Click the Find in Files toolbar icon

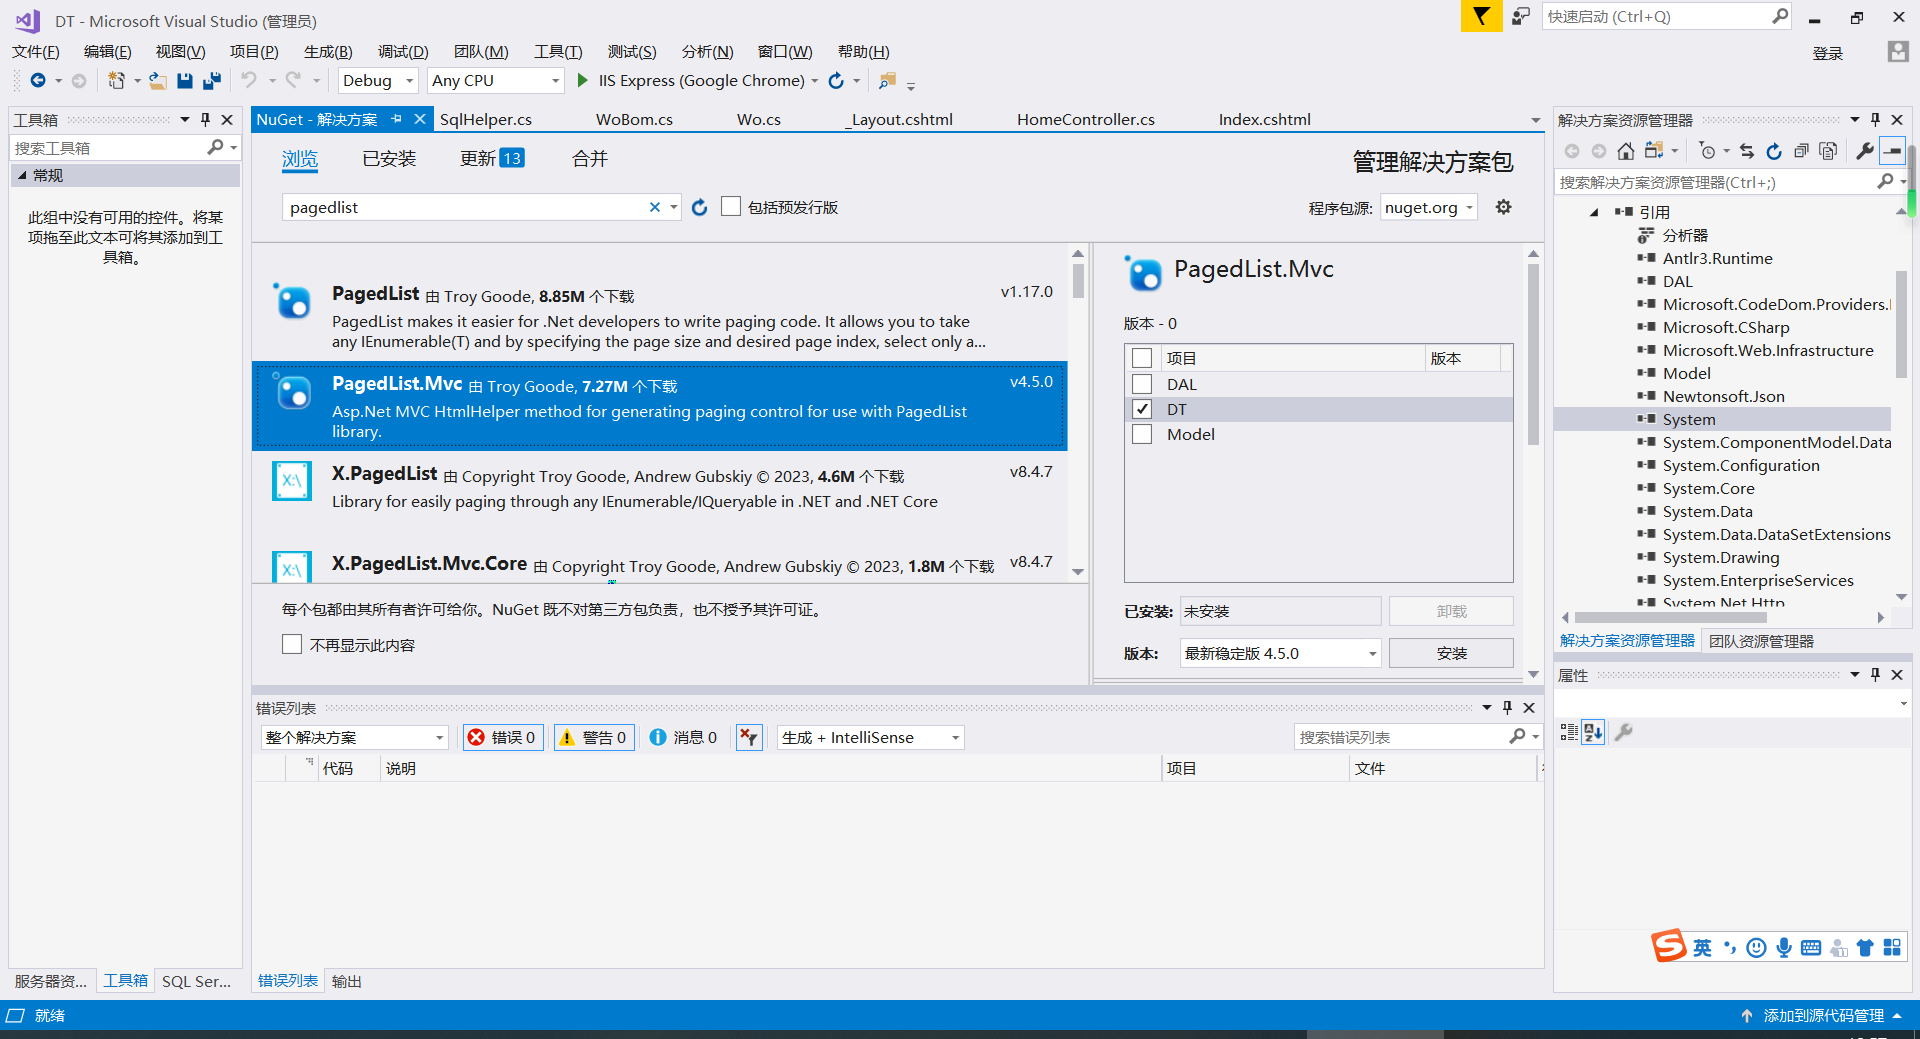tap(887, 81)
